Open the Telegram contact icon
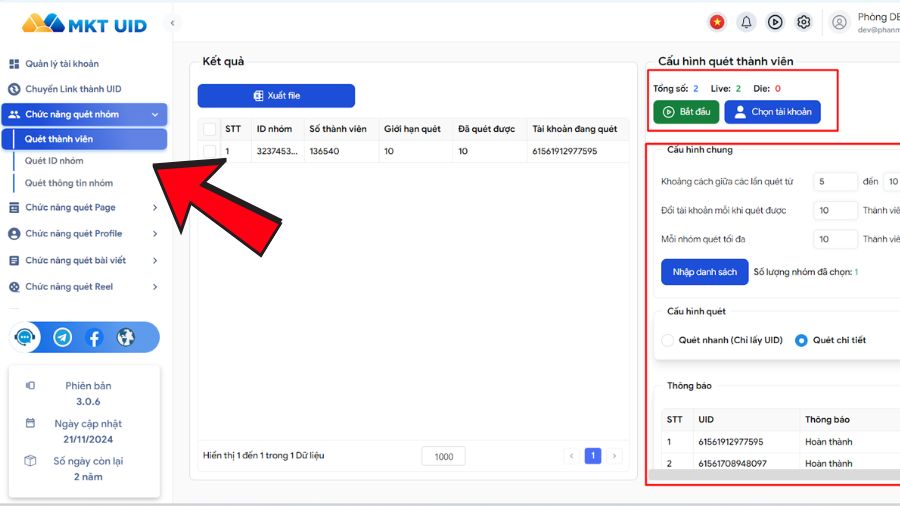 (62, 338)
